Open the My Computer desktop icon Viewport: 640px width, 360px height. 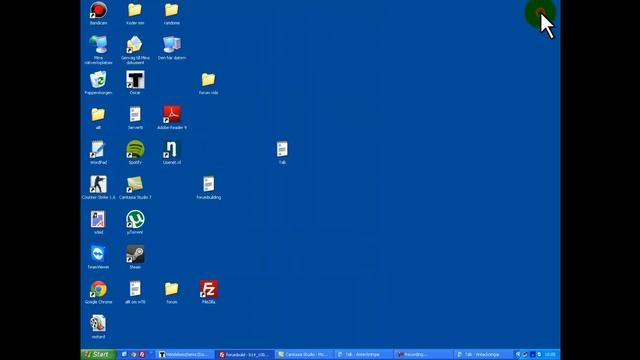(172, 44)
